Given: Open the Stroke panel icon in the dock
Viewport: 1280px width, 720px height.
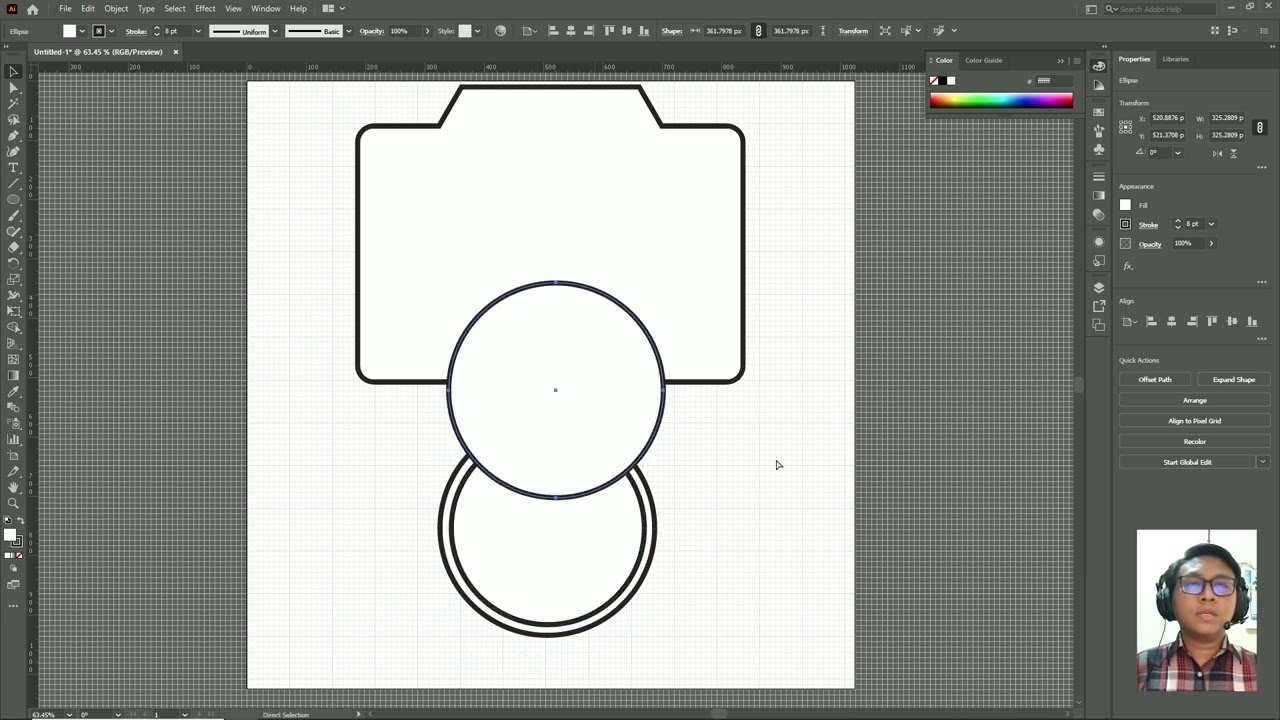Looking at the screenshot, I should click(1099, 177).
